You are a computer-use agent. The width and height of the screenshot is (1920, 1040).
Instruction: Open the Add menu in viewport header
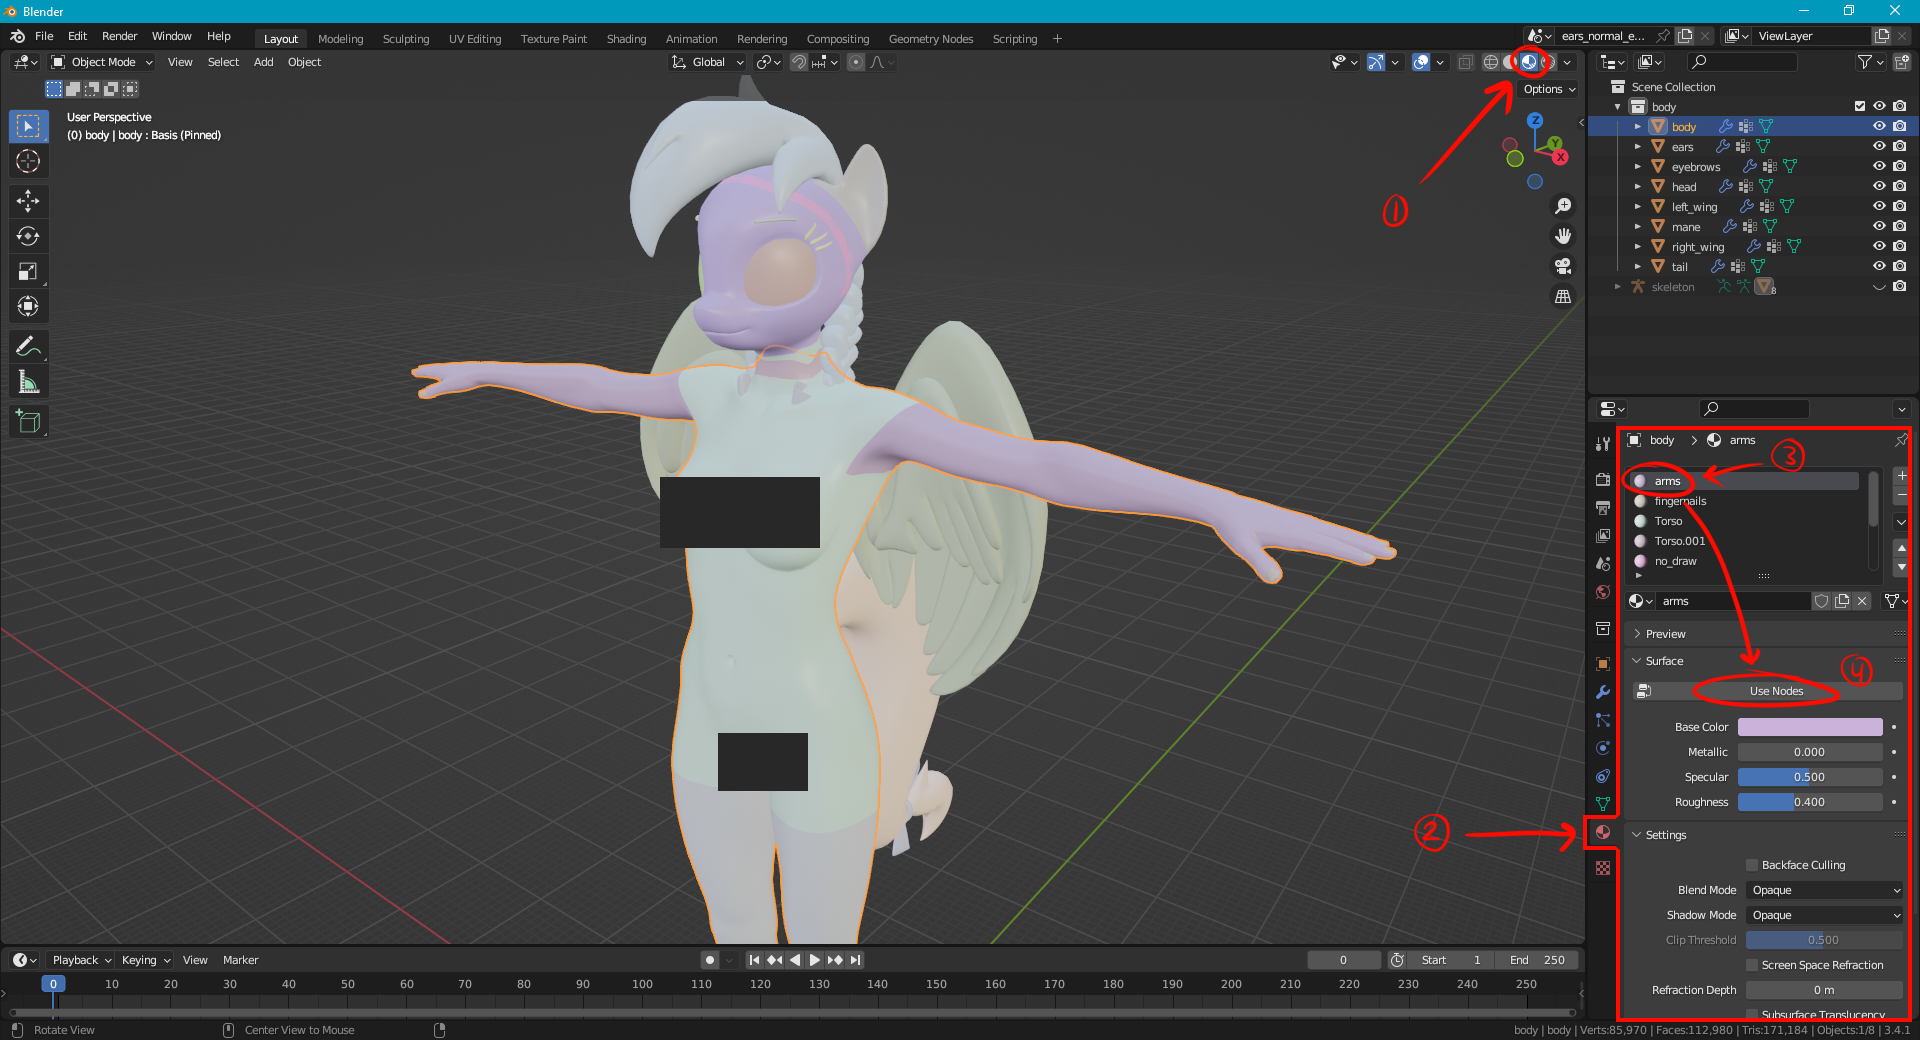(263, 62)
